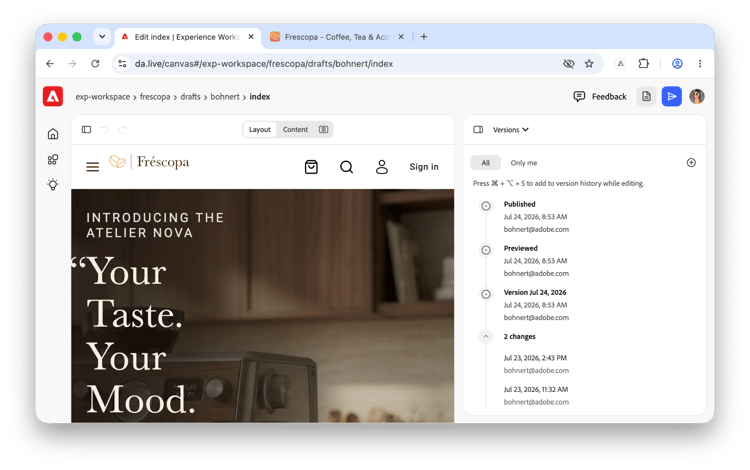Open a new browser tab
750x470 pixels.
point(424,37)
